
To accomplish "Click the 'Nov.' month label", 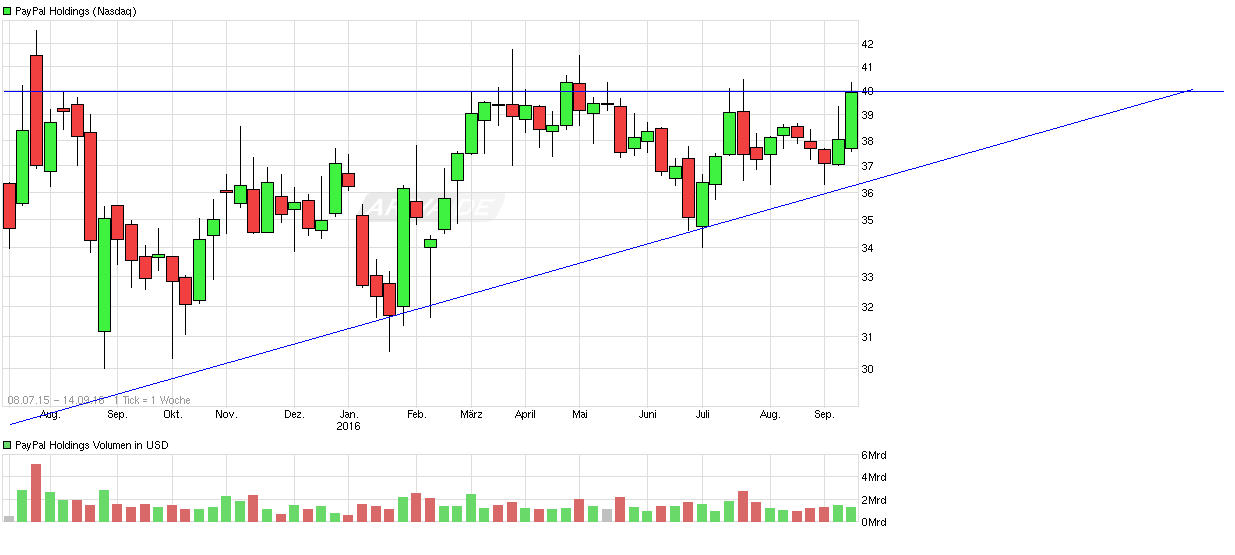I will tap(226, 414).
